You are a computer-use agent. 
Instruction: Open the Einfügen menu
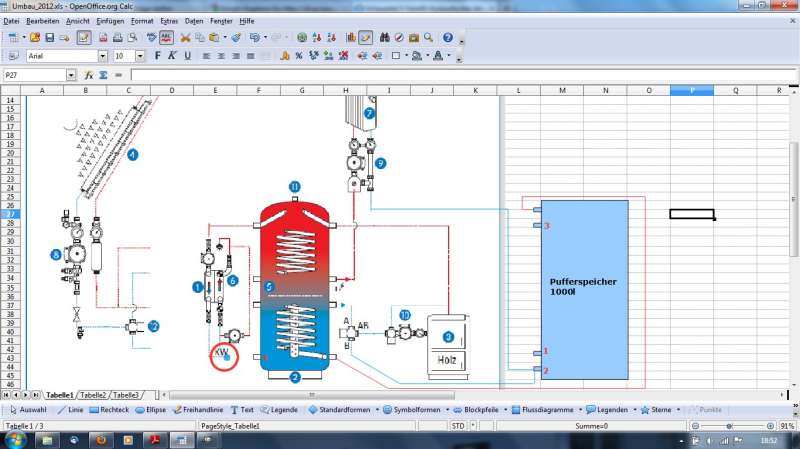tap(111, 20)
